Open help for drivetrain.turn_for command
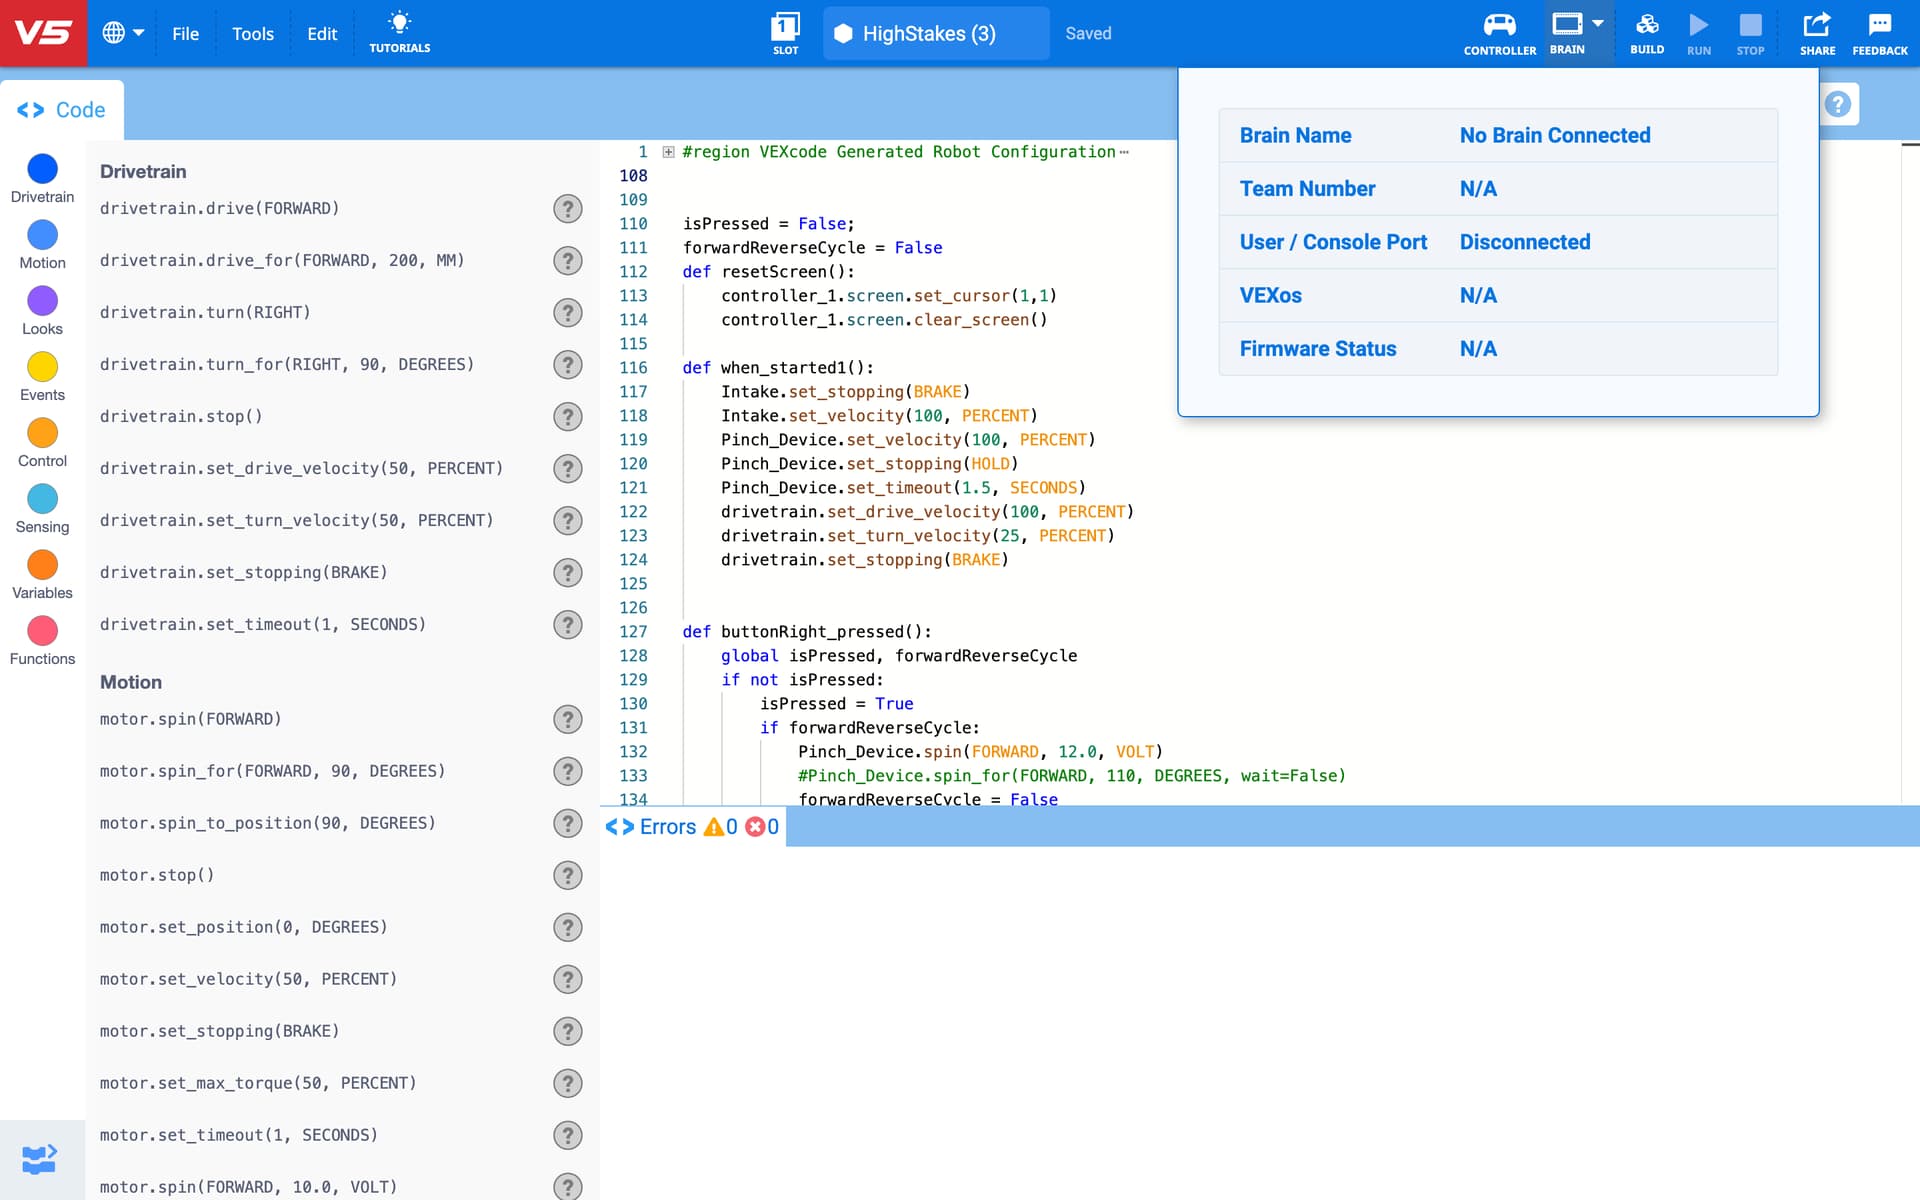Image resolution: width=1920 pixels, height=1200 pixels. (x=568, y=365)
